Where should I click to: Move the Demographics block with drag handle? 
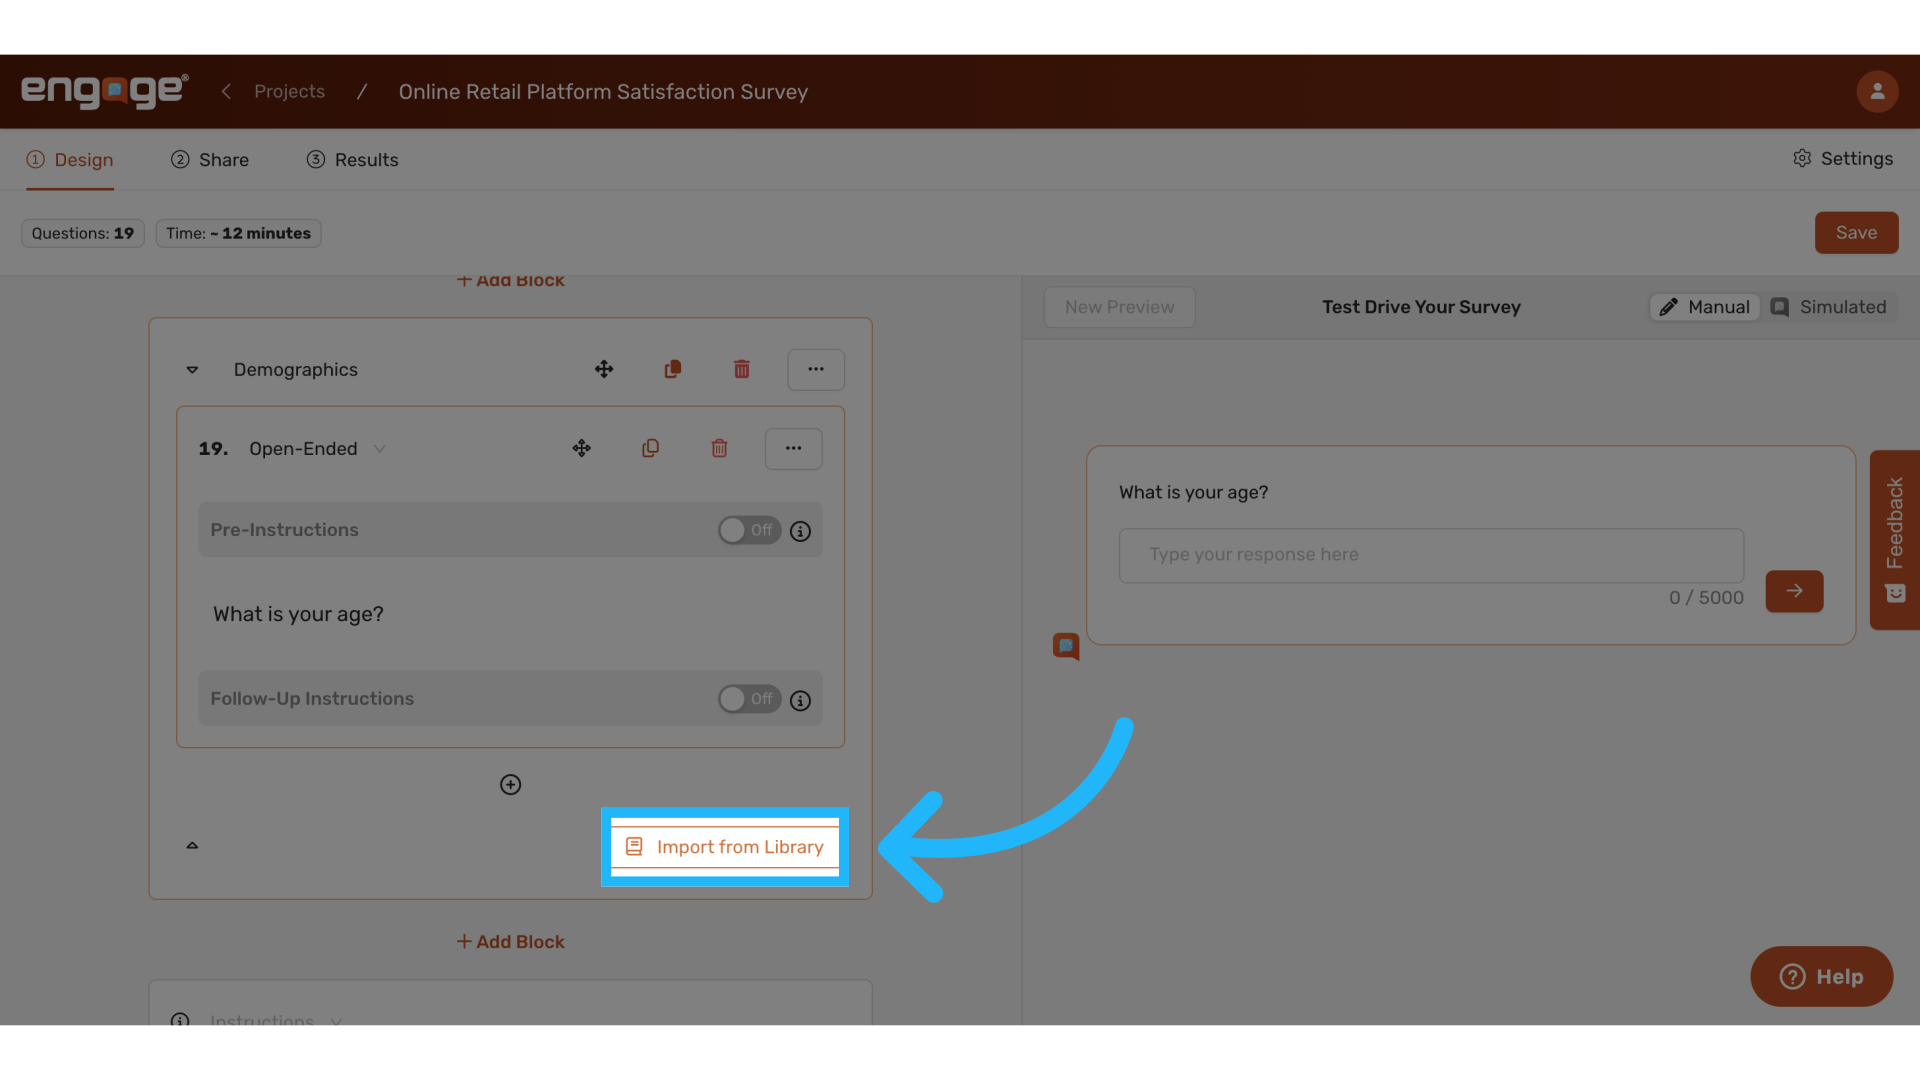pos(604,369)
